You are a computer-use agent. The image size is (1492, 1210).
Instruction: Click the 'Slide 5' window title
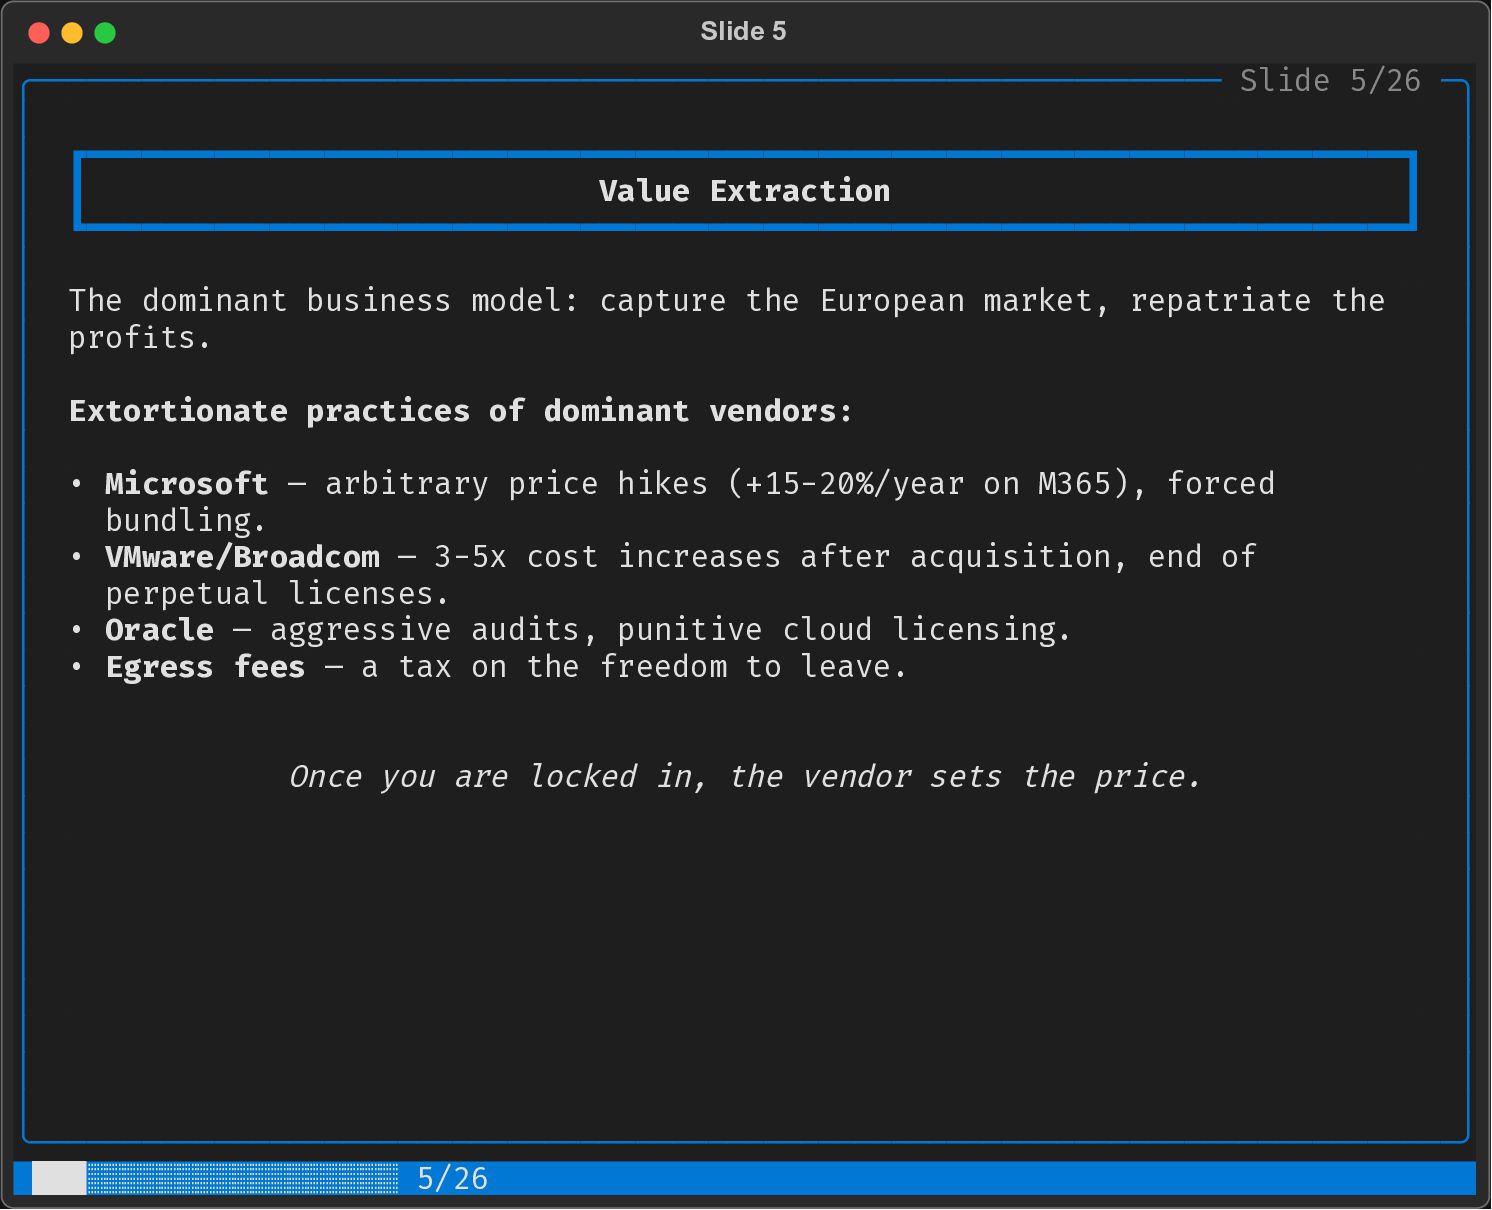[743, 32]
